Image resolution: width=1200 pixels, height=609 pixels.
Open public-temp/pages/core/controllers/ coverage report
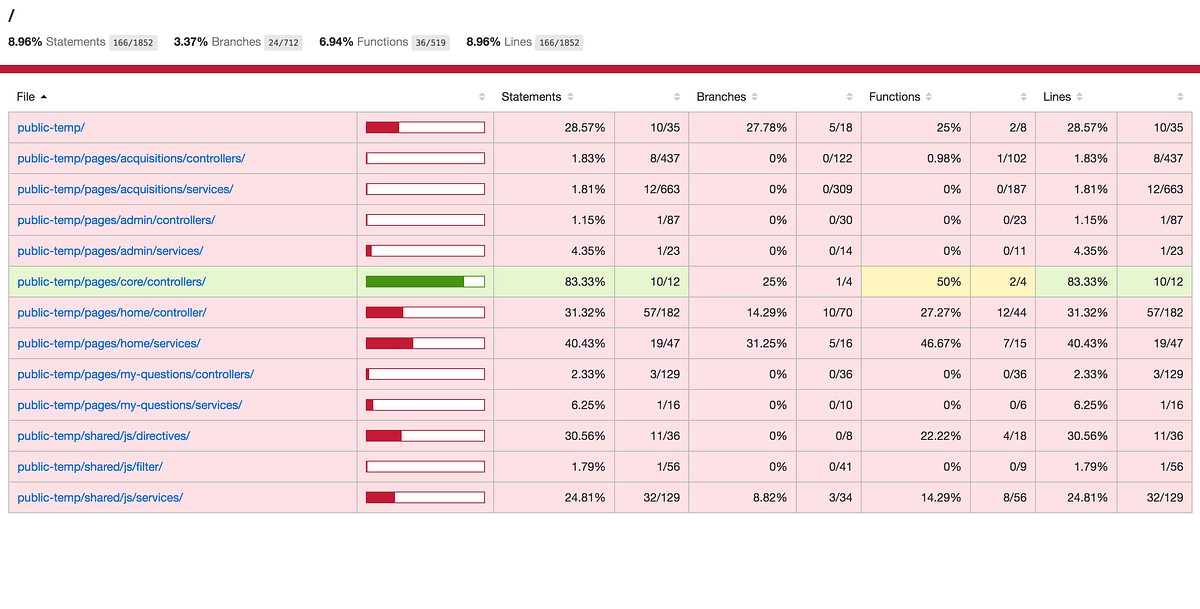point(113,281)
